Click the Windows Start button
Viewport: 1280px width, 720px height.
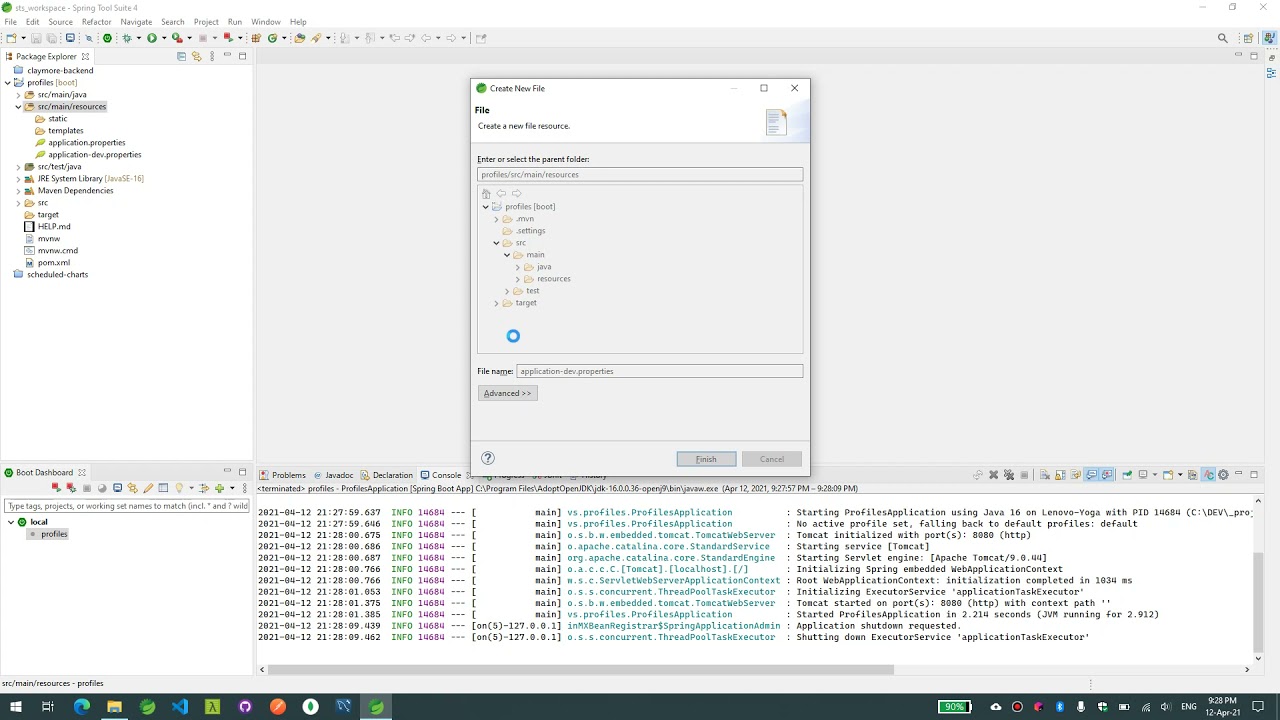click(15, 707)
